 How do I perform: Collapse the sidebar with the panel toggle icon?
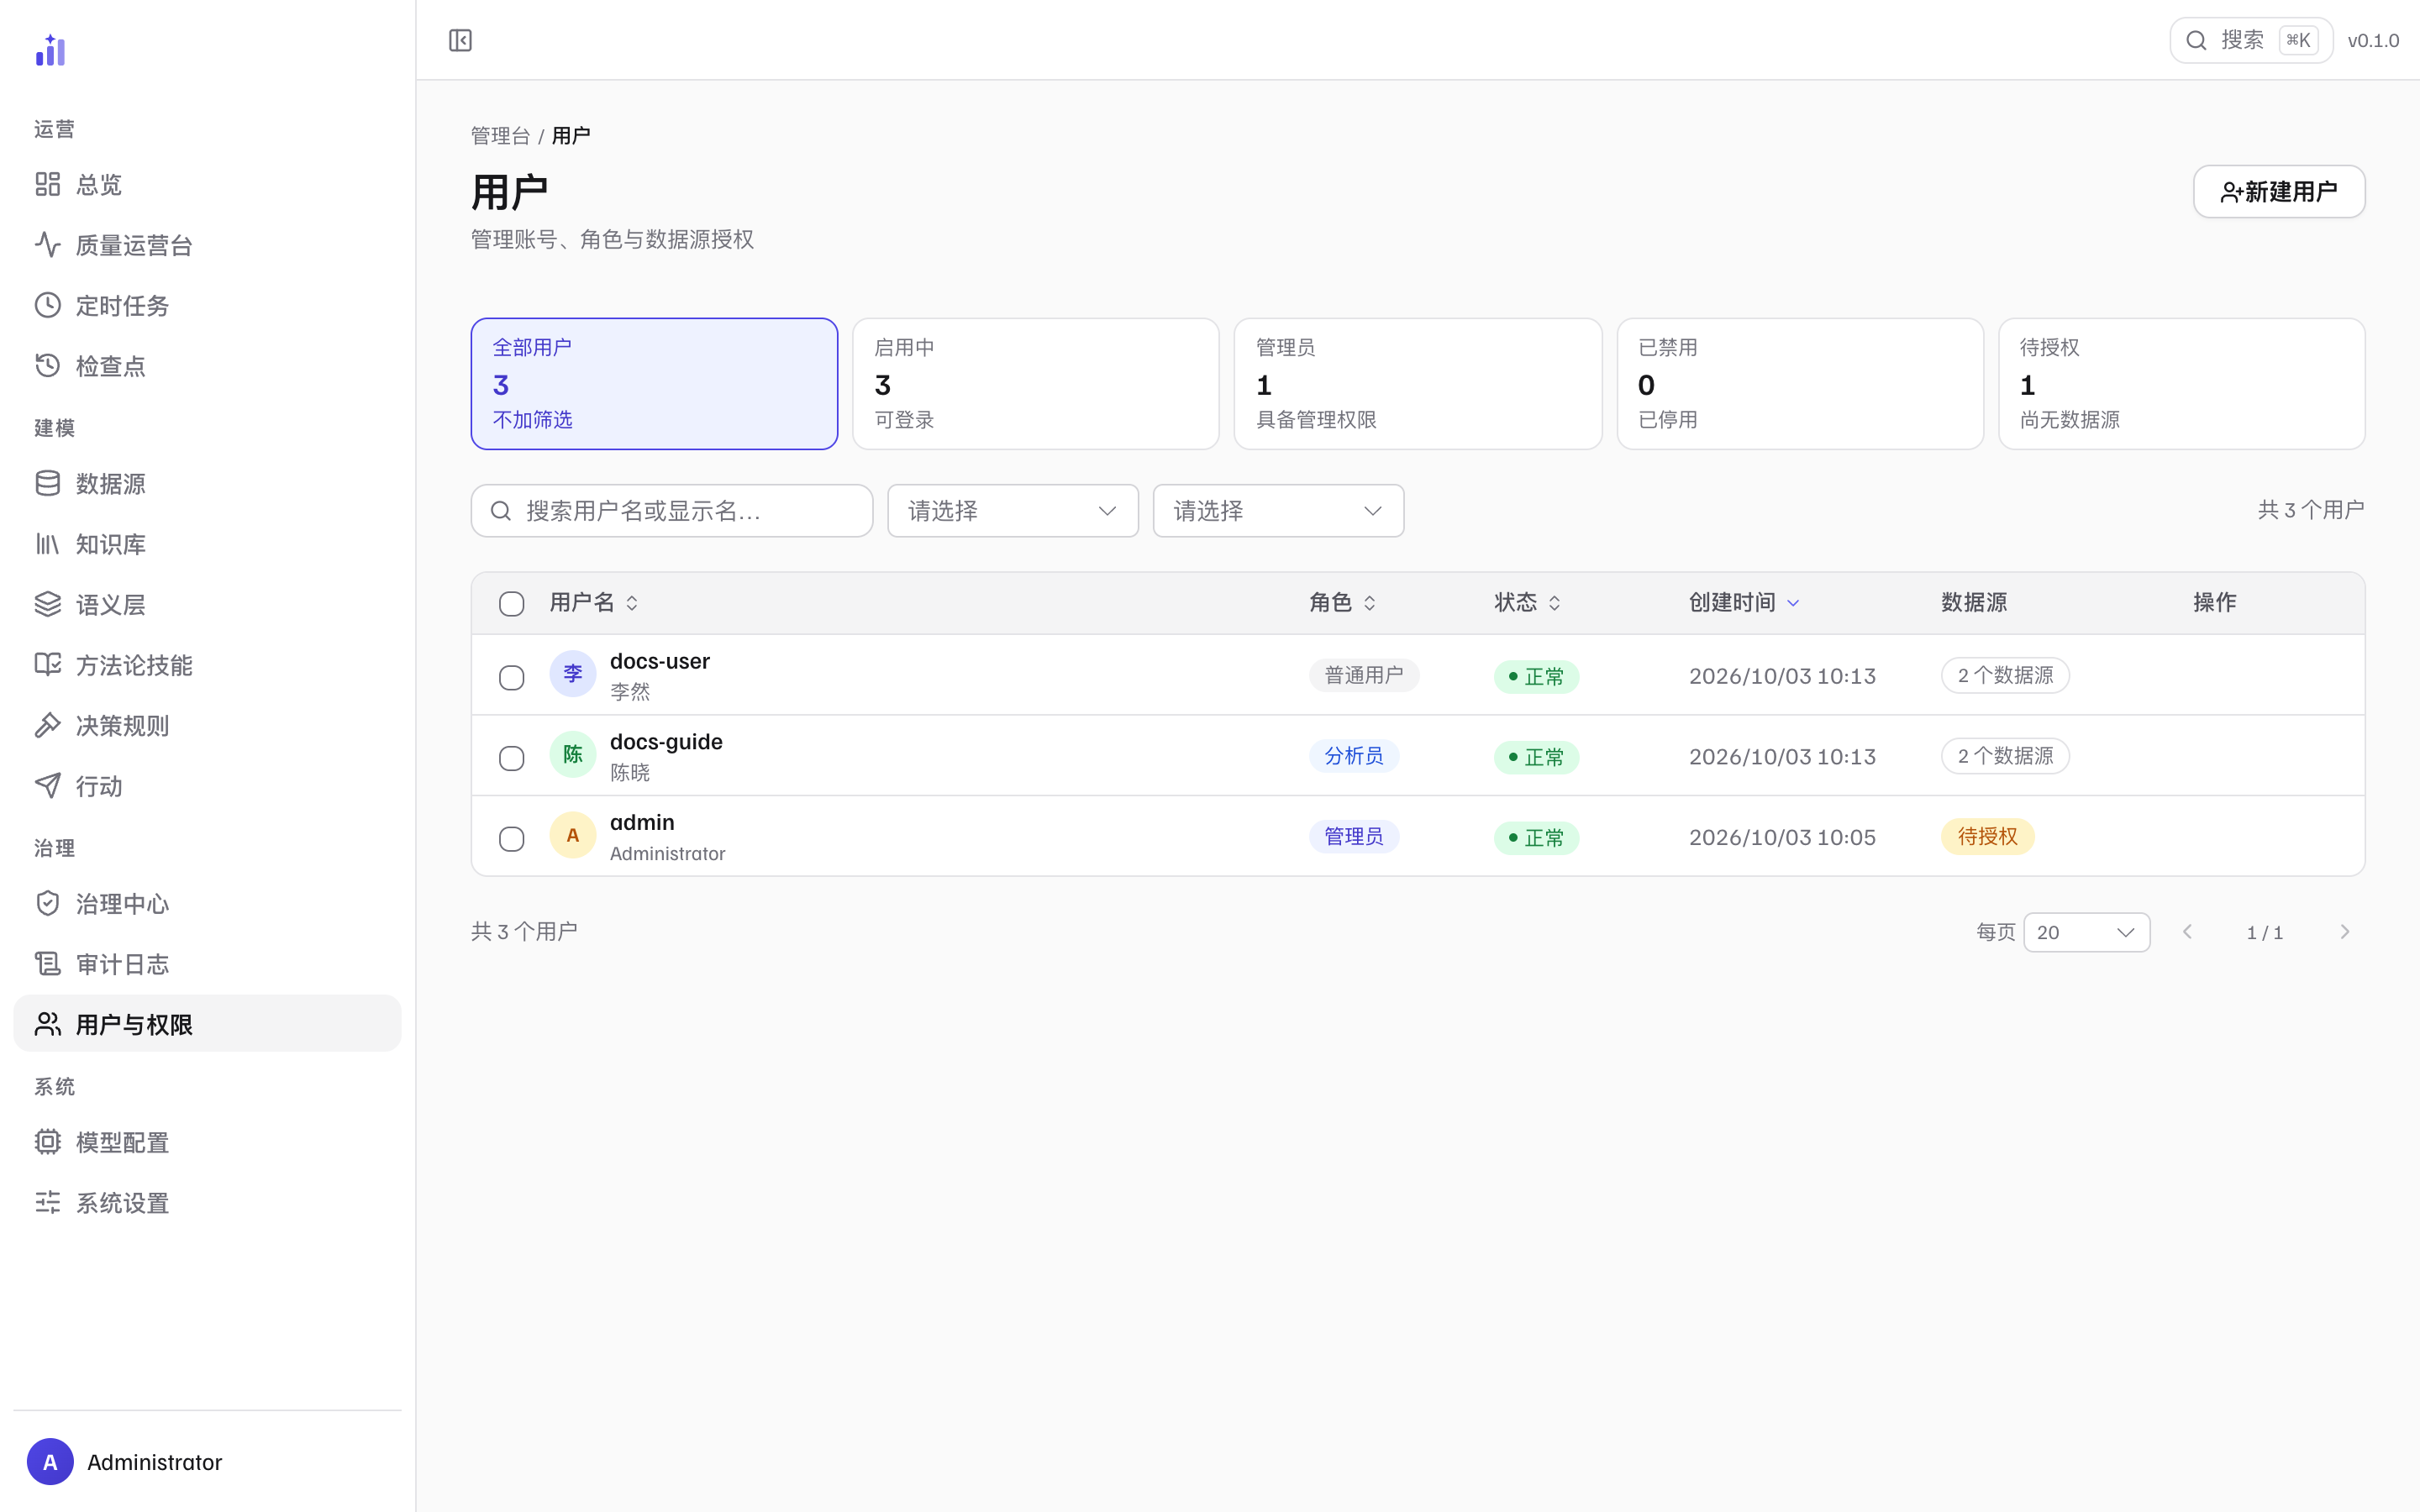(460, 40)
